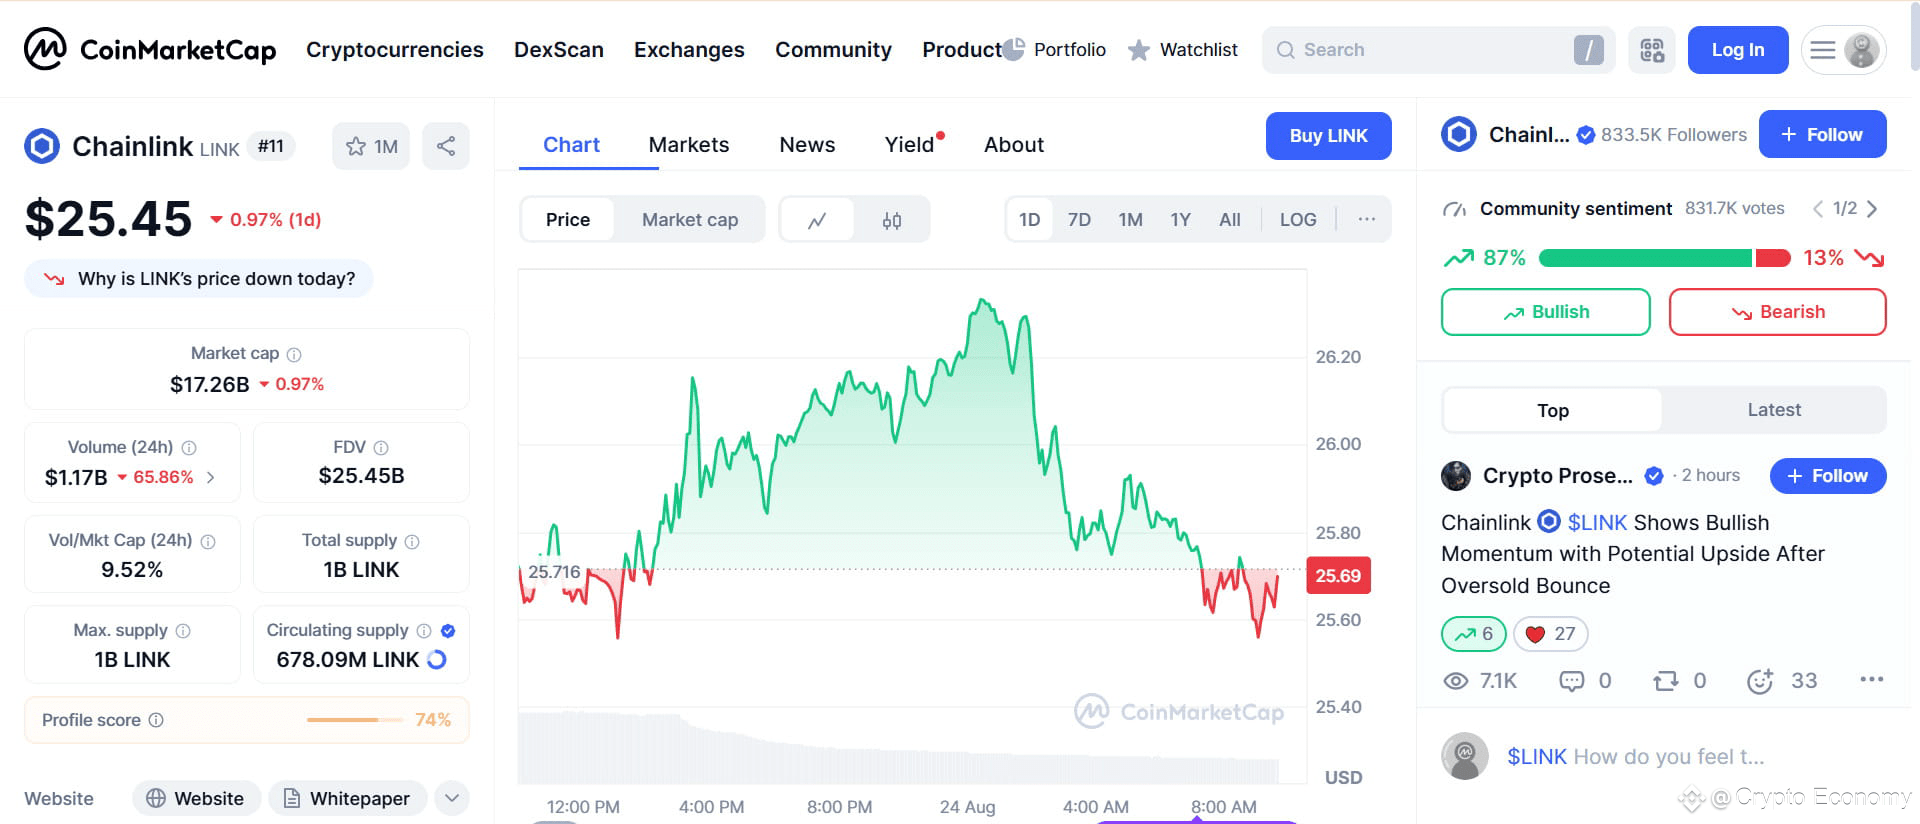Open Portfolio pie chart icon
This screenshot has width=1920, height=824.
1014,49
